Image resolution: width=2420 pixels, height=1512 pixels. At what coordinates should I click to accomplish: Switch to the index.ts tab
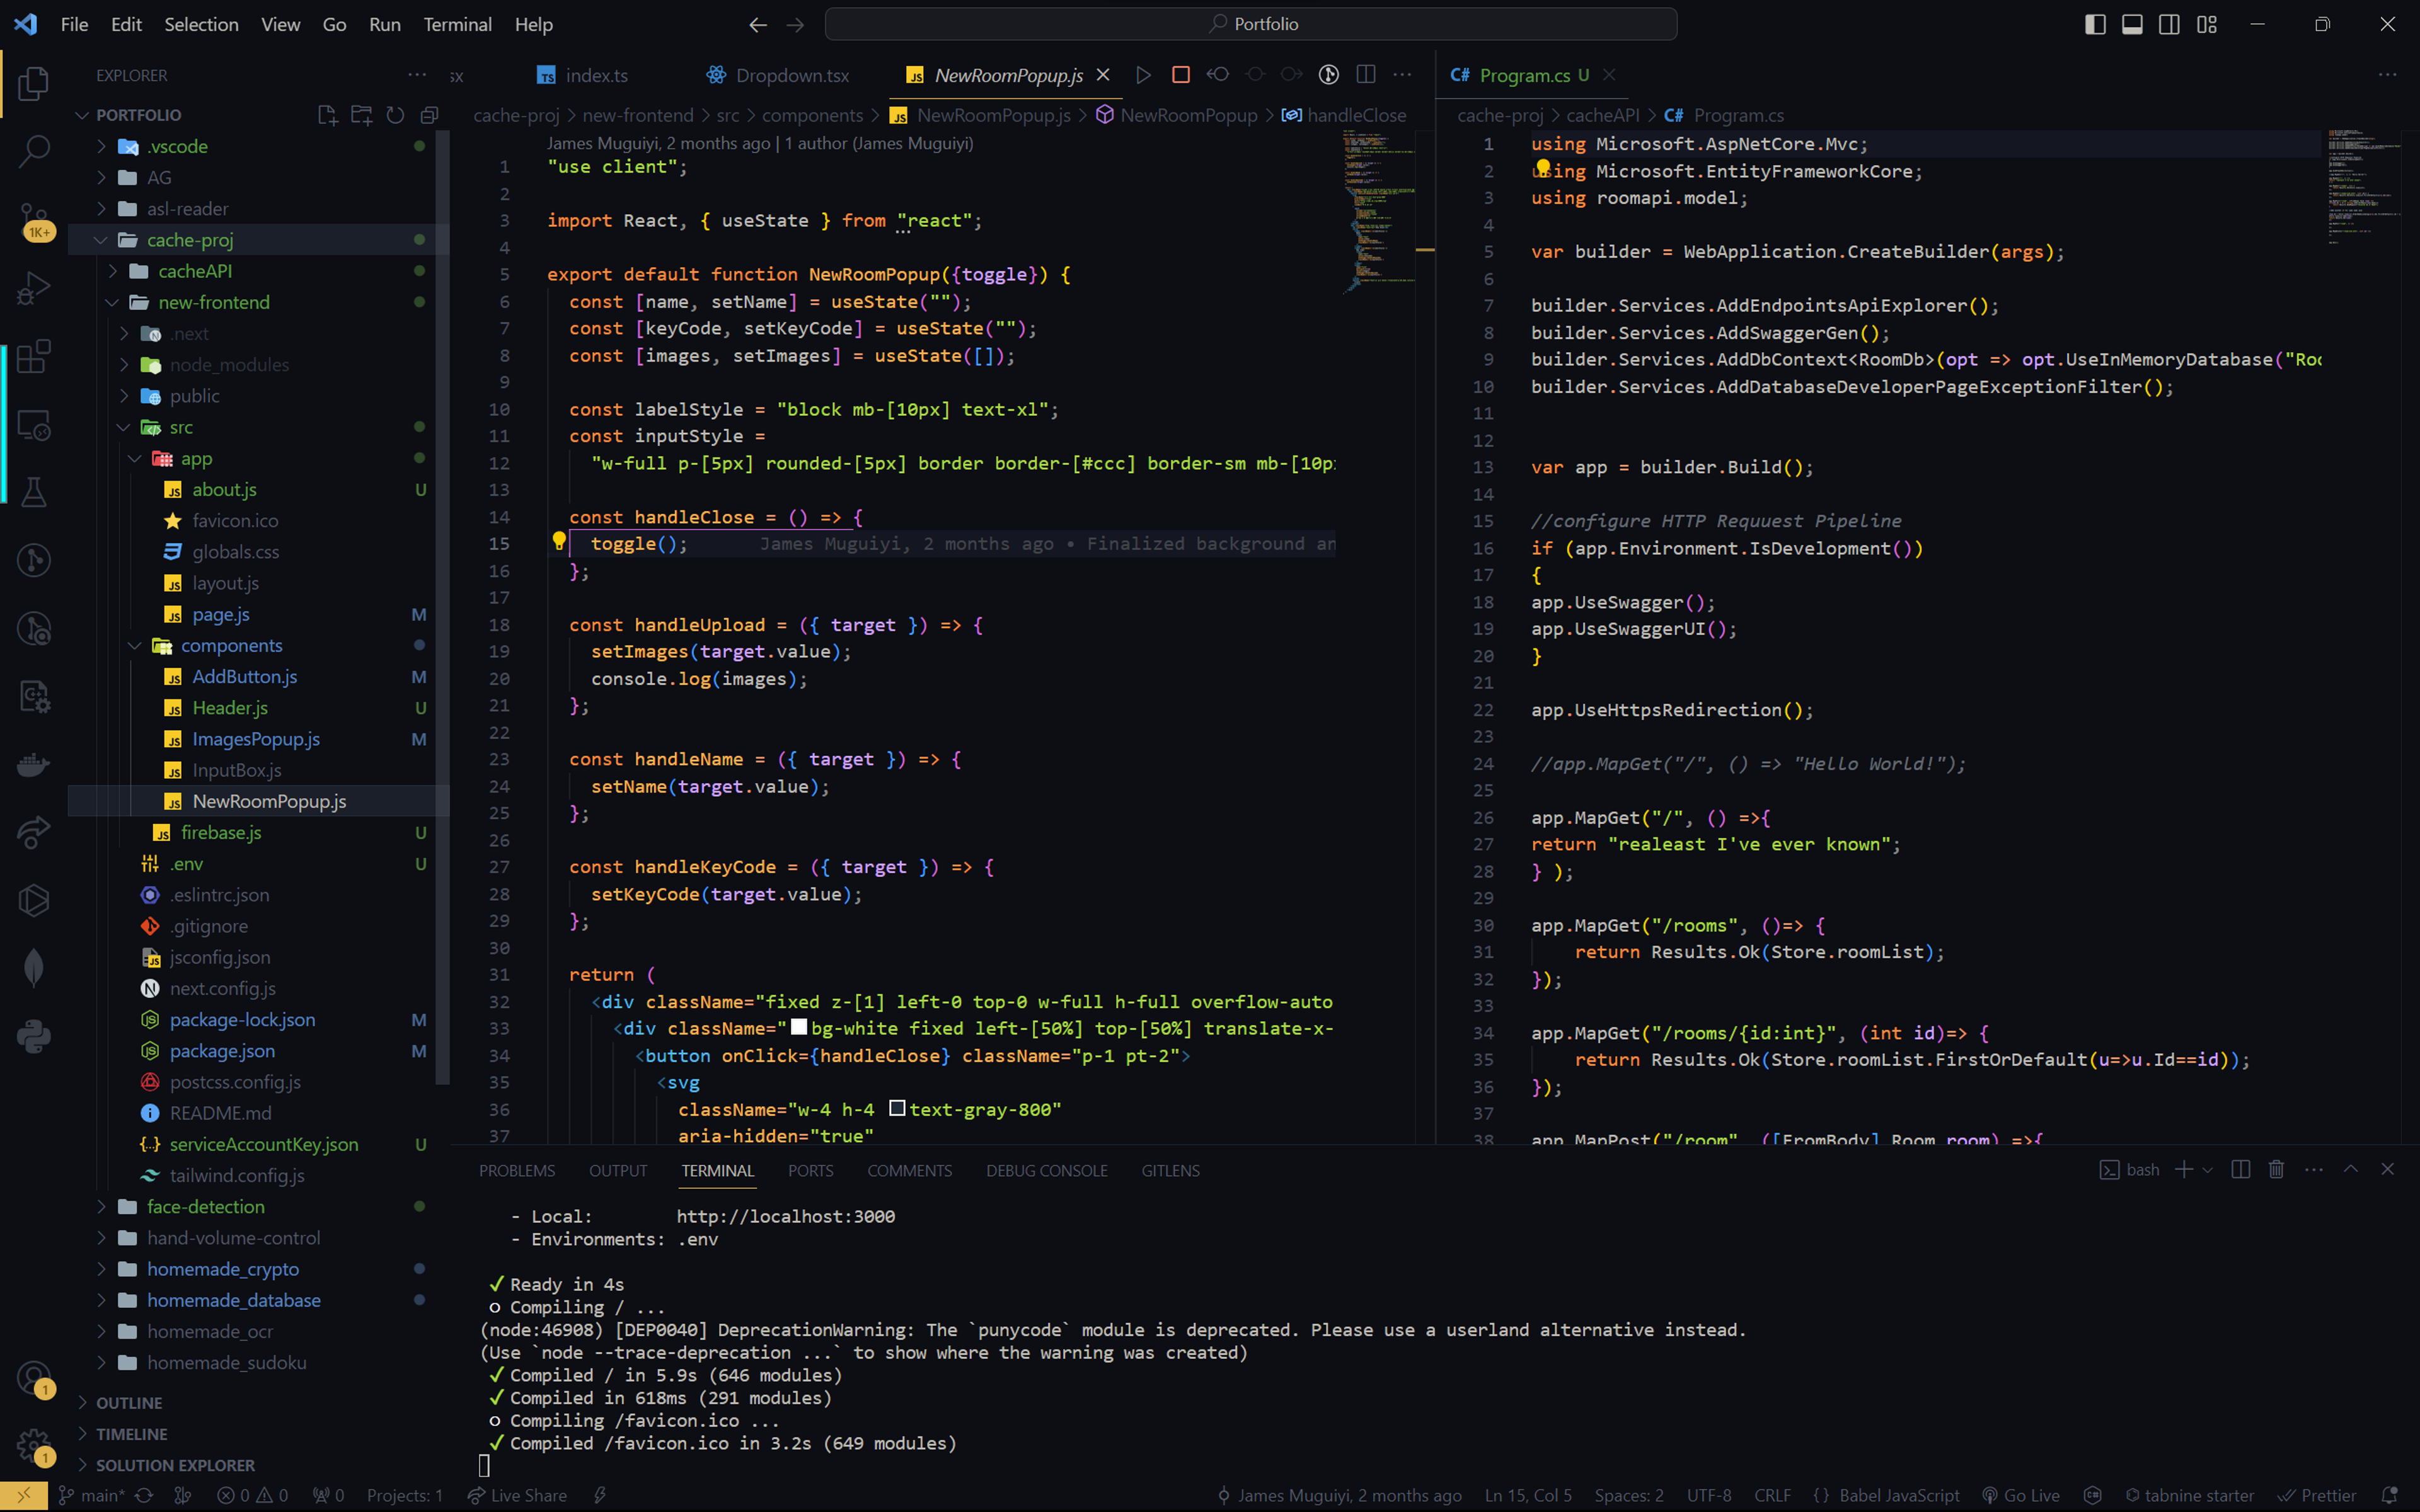(583, 75)
